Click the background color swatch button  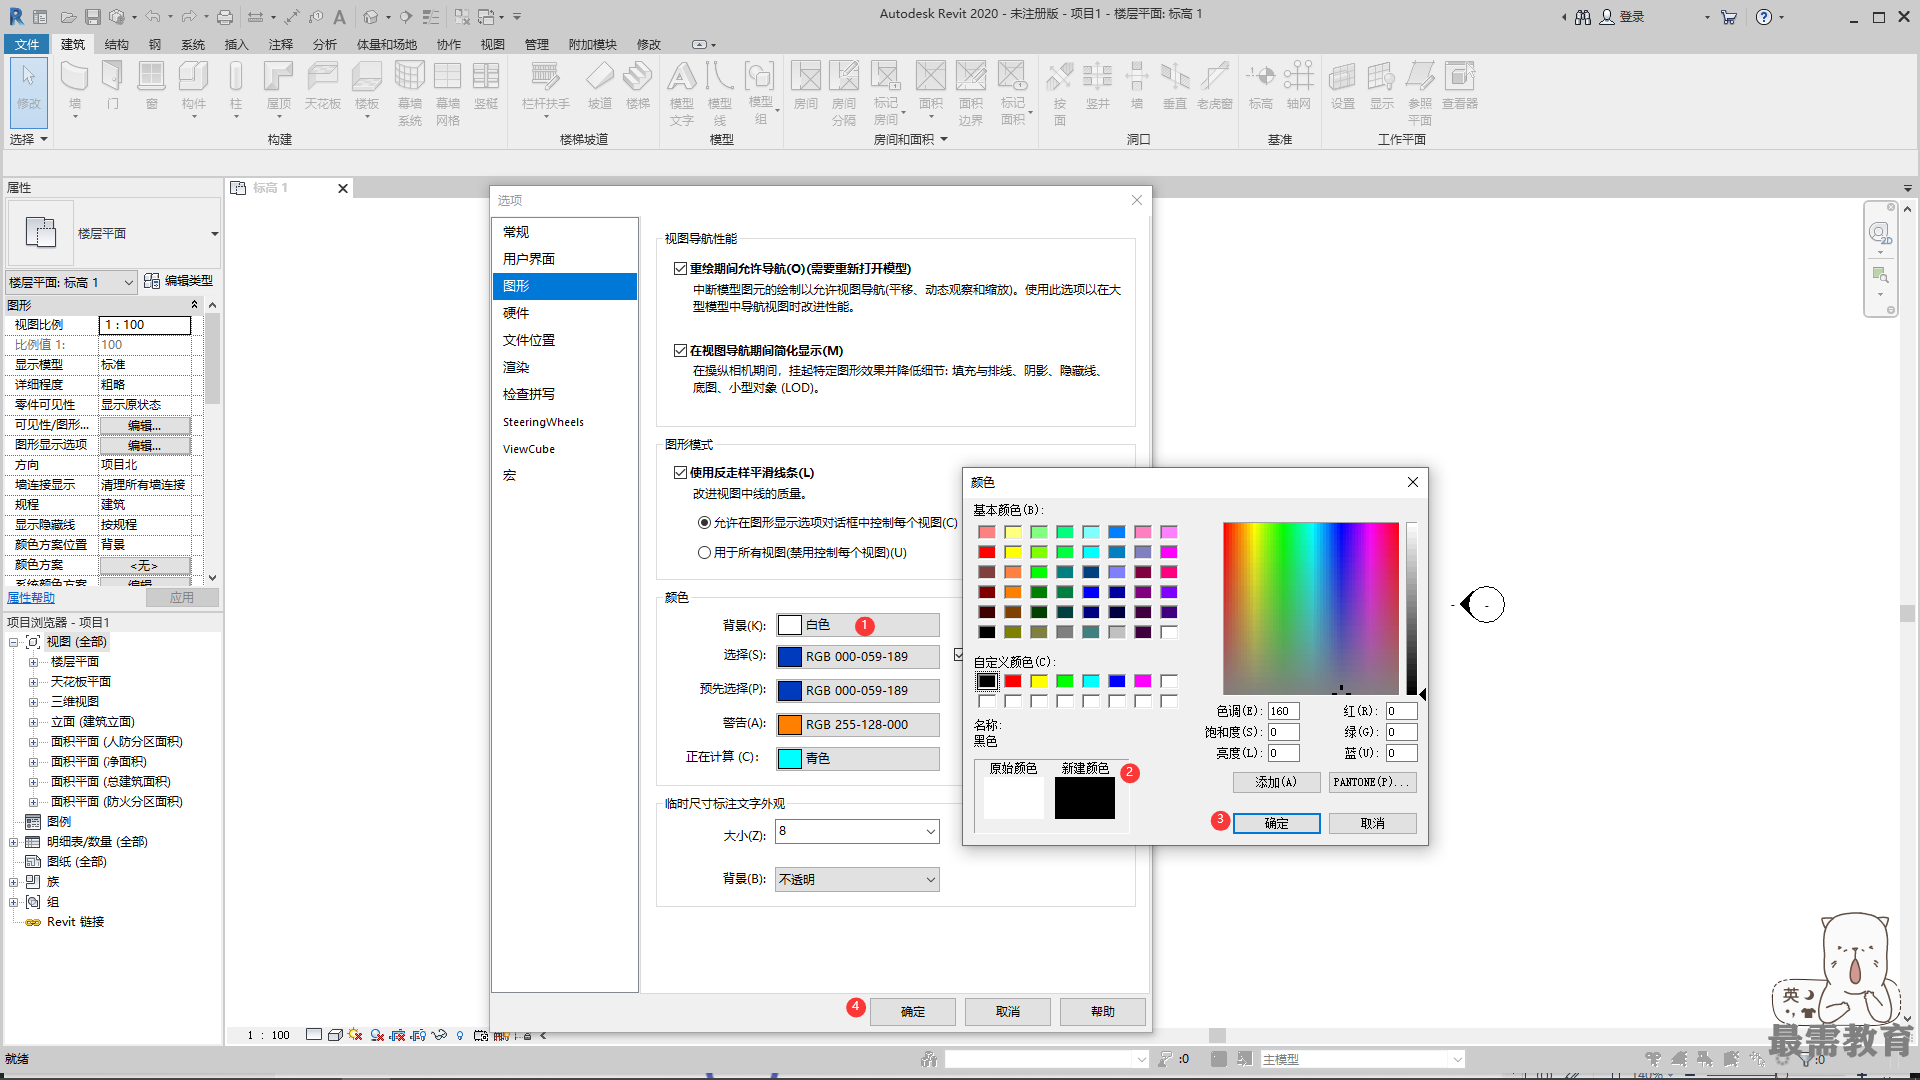[857, 625]
